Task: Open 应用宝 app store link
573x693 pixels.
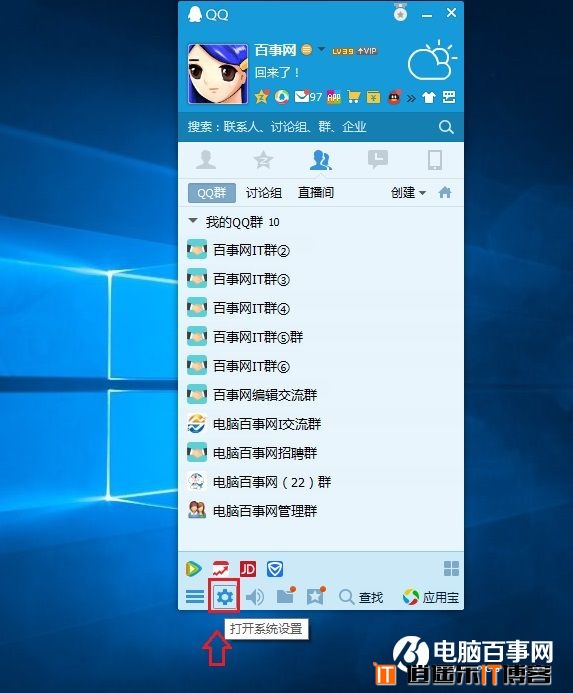Action: coord(430,598)
